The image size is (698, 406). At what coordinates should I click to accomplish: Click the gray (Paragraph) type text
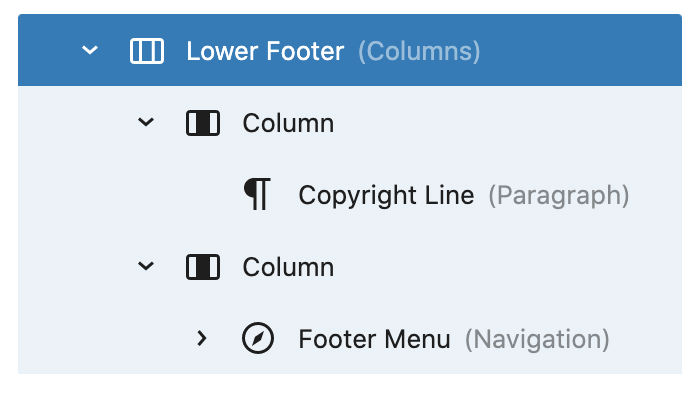click(558, 196)
